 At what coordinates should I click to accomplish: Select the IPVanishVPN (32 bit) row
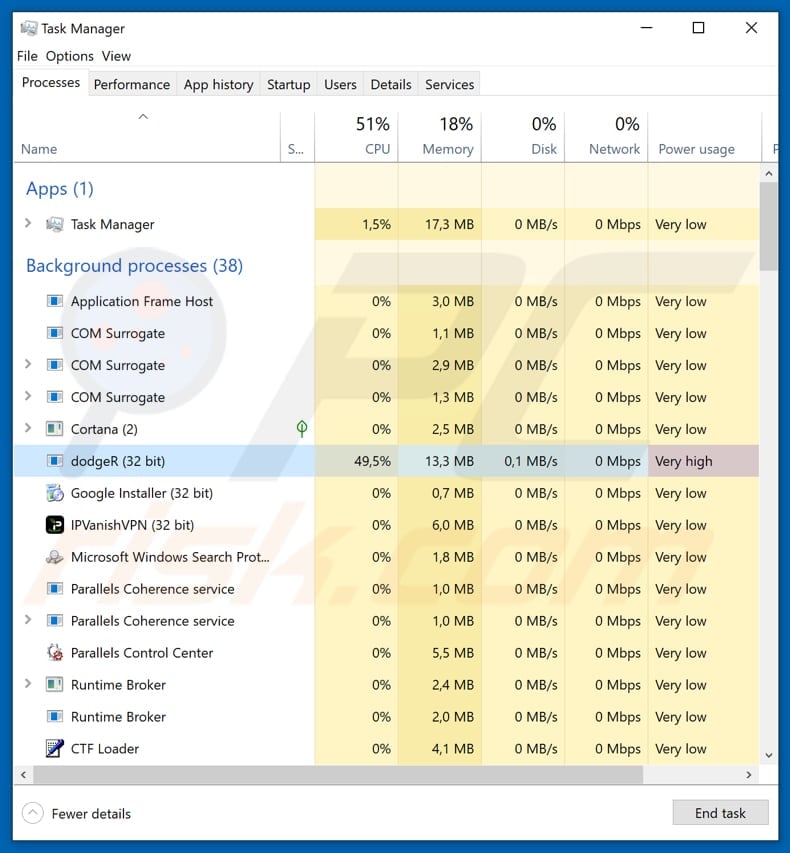click(x=386, y=525)
